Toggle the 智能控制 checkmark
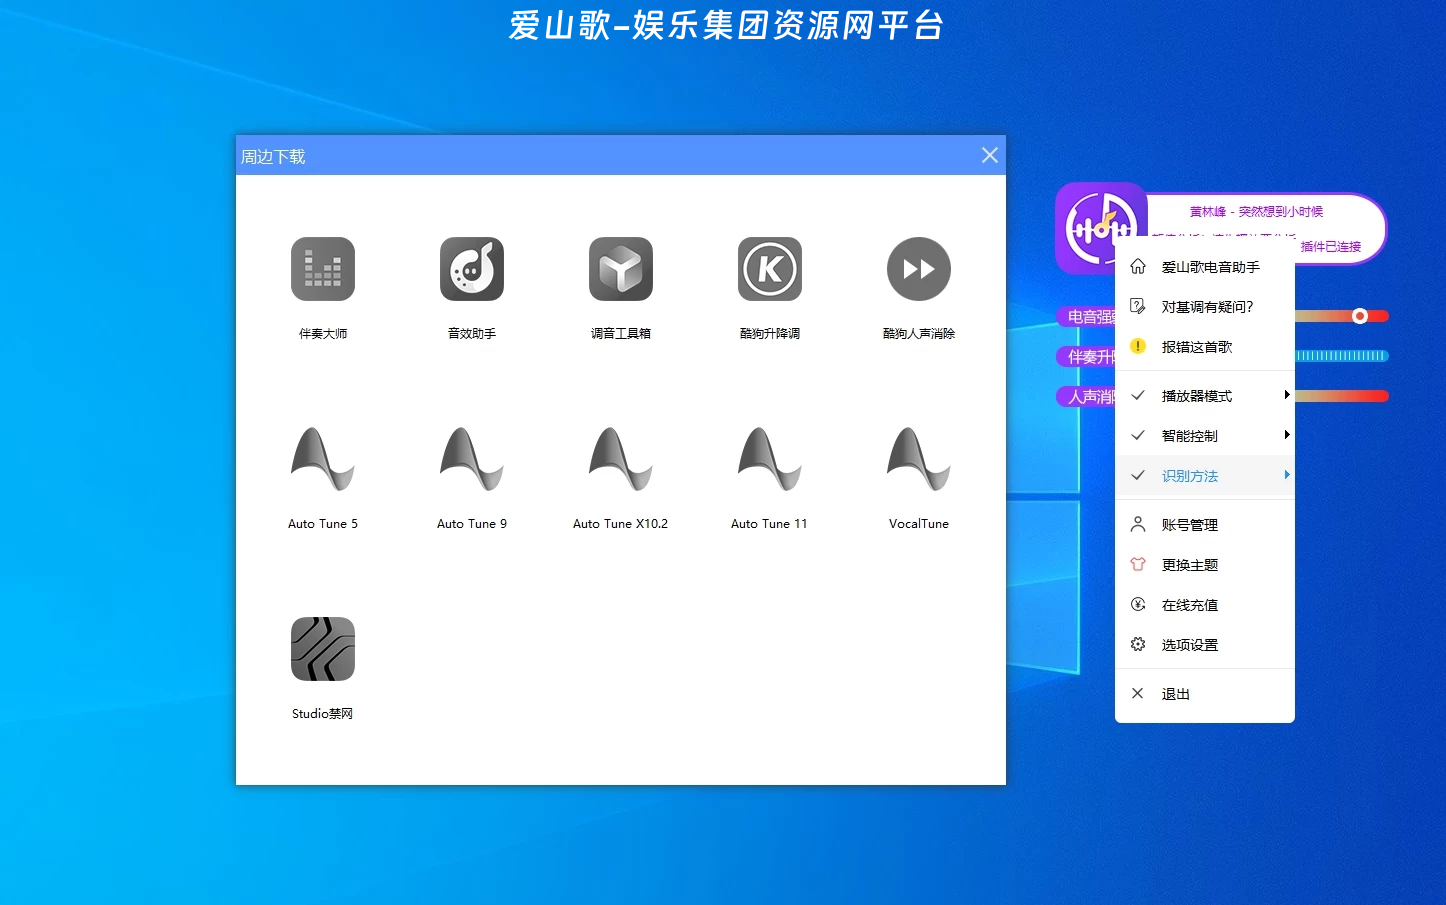This screenshot has height=905, width=1446. [x=1137, y=435]
